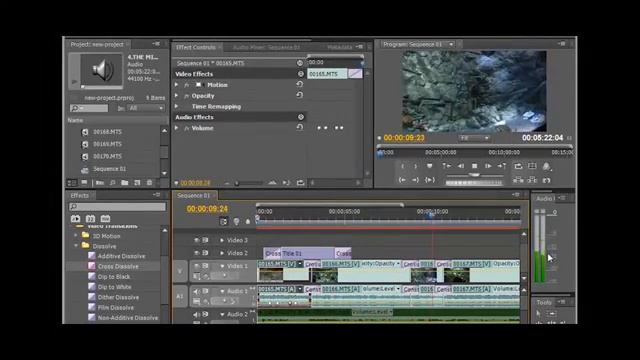Reset the Opacity effect
The width and height of the screenshot is (640, 360).
point(300,95)
